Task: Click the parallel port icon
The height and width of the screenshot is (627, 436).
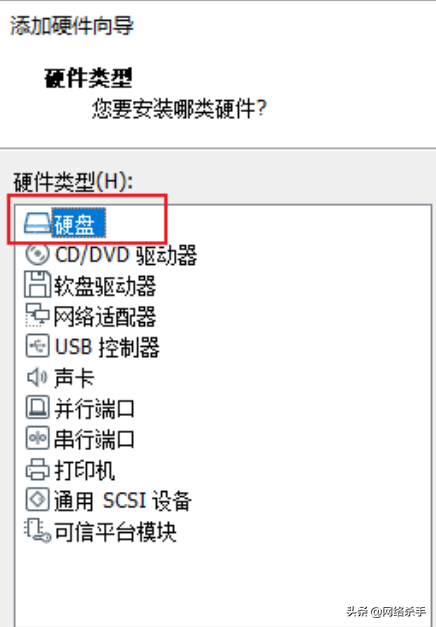Action: [x=37, y=407]
